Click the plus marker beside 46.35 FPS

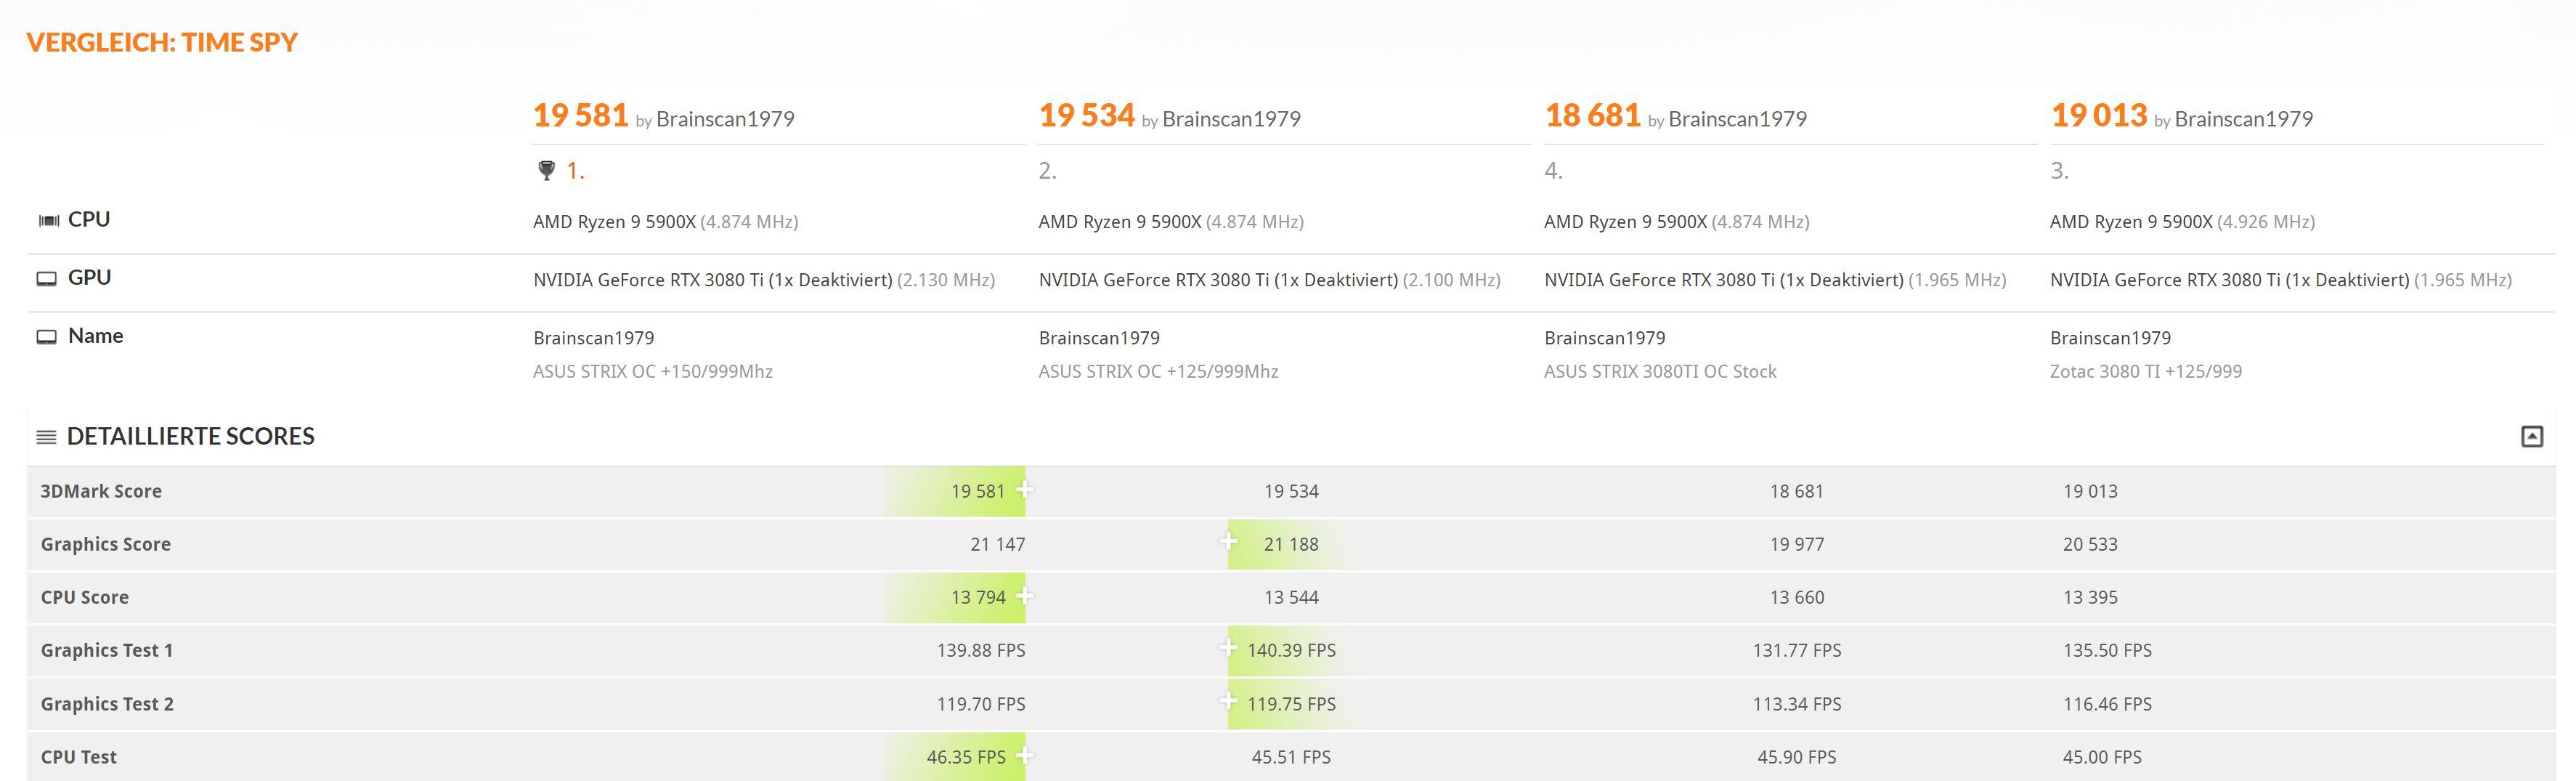click(1024, 755)
